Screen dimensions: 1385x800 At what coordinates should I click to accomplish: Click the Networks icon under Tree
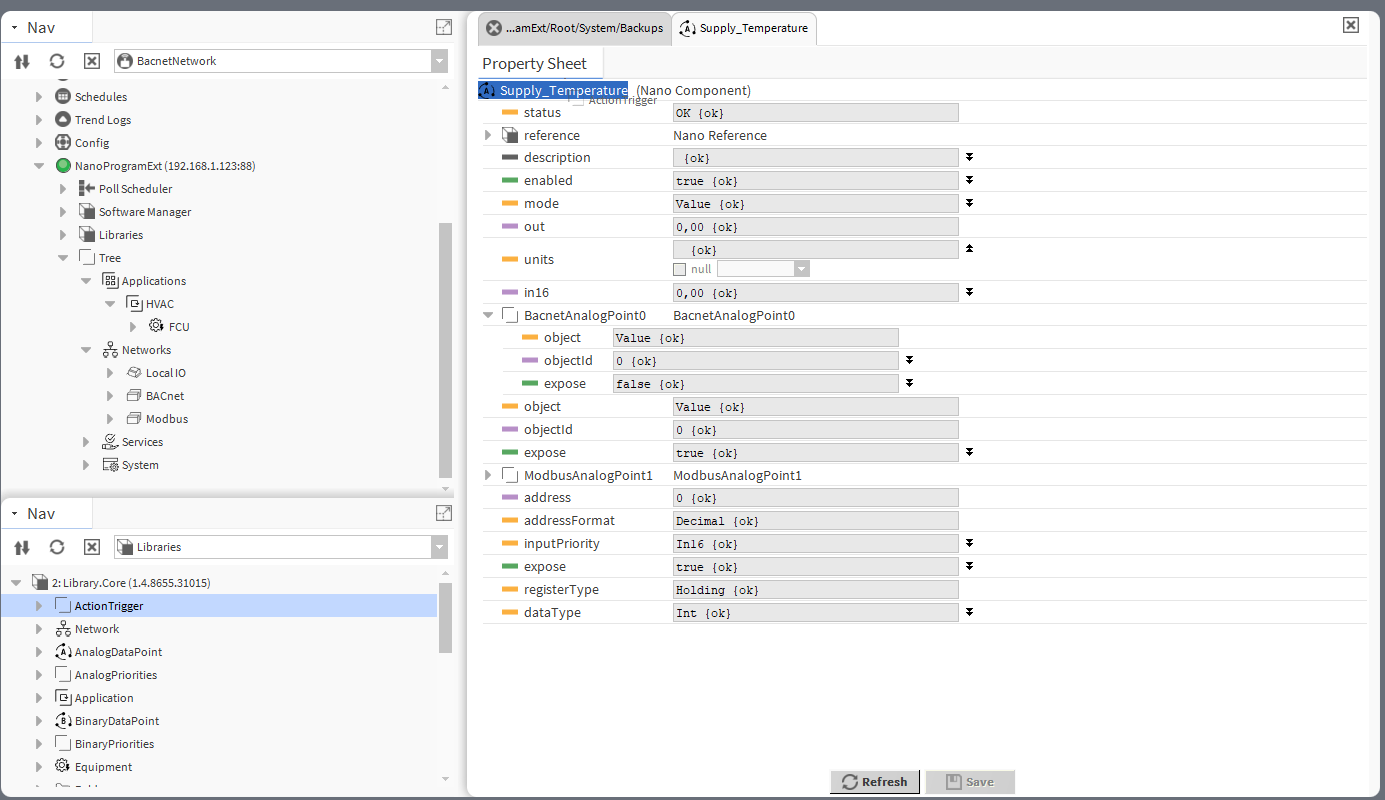point(110,350)
